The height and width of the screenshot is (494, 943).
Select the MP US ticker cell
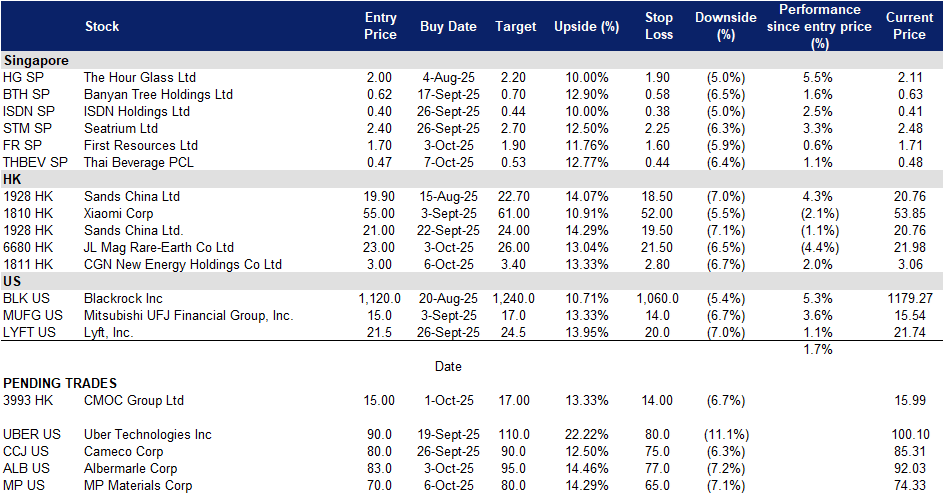click(x=24, y=486)
